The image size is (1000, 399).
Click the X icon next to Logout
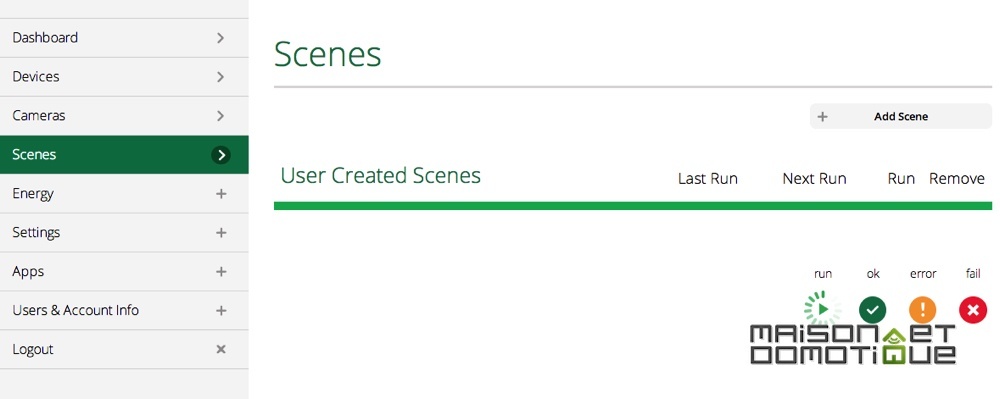221,349
